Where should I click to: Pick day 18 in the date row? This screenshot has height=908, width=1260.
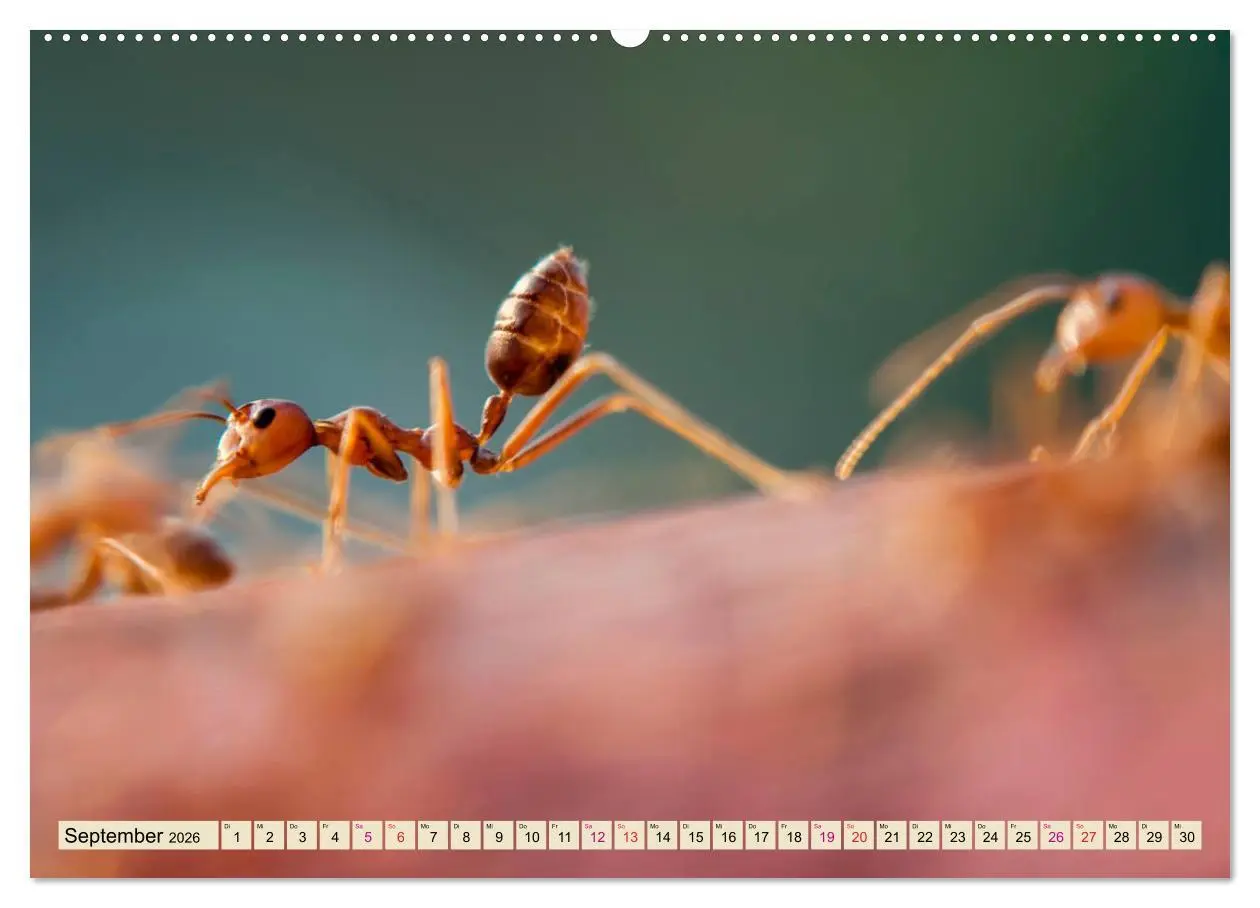[793, 836]
